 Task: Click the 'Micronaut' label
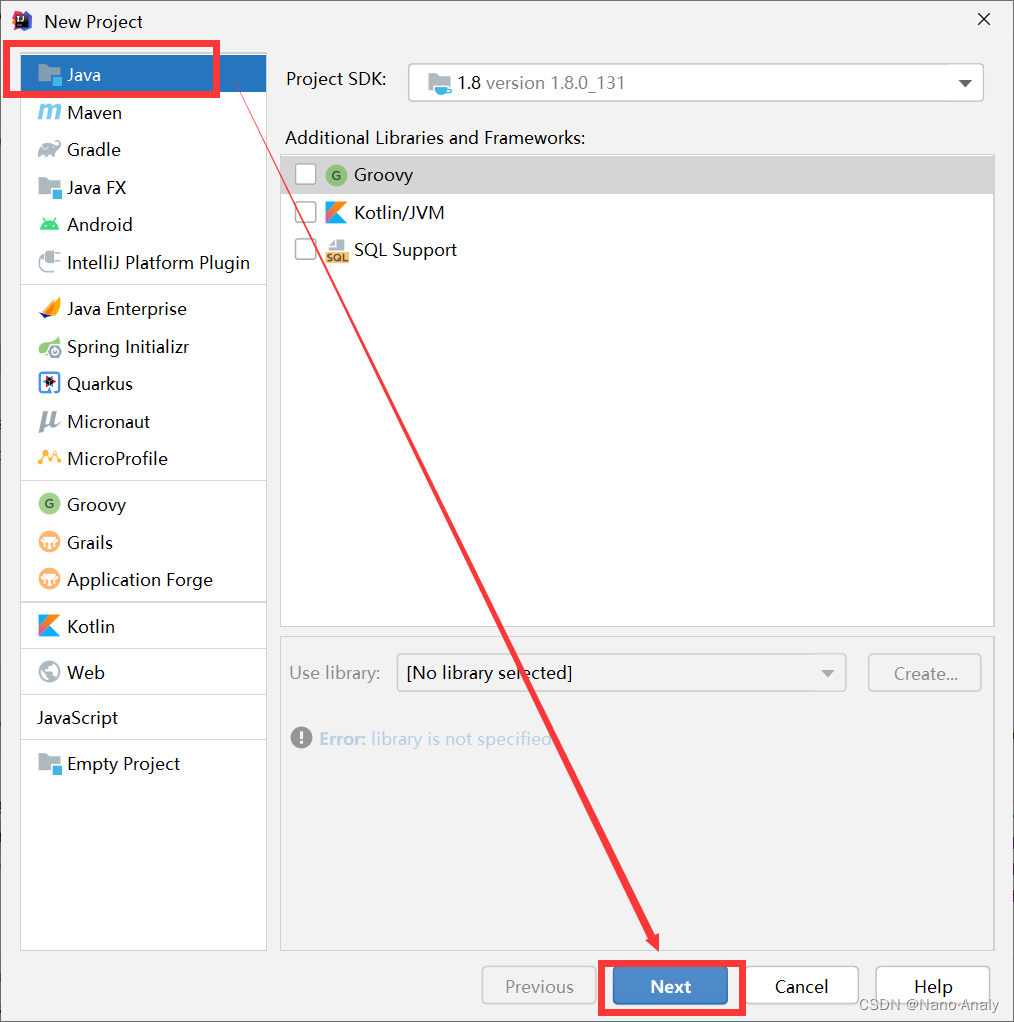pyautogui.click(x=108, y=422)
